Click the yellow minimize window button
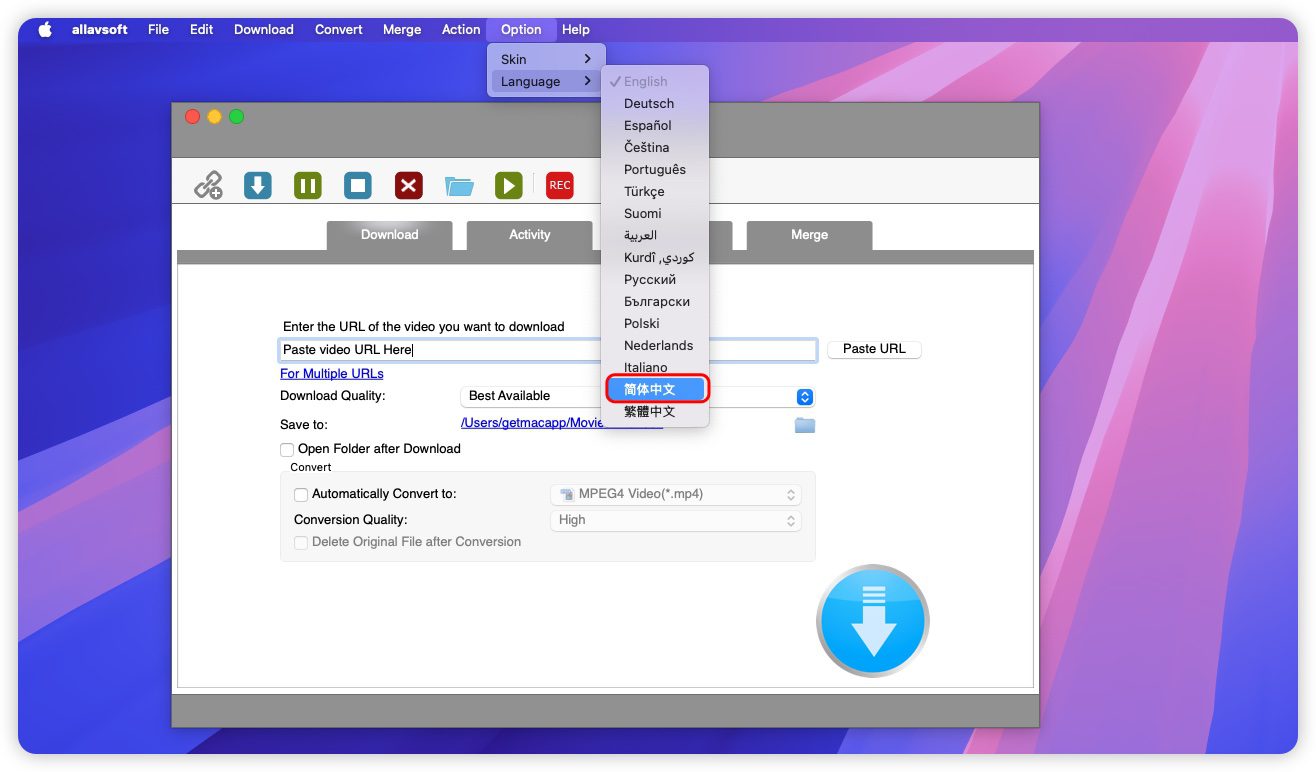 pos(214,117)
